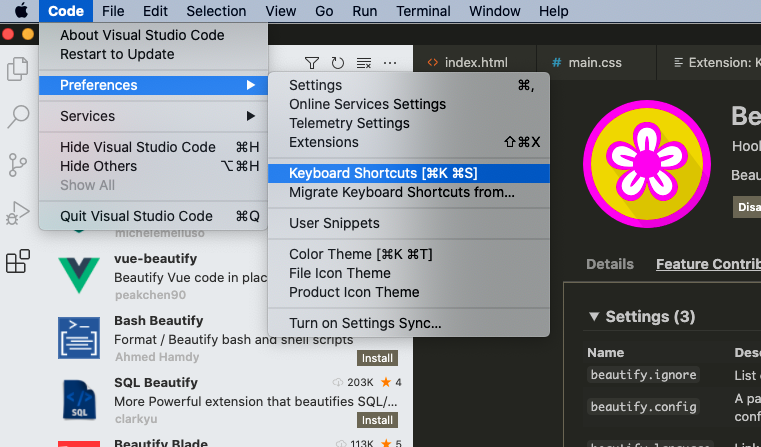Open the Apple menu

coord(21,11)
